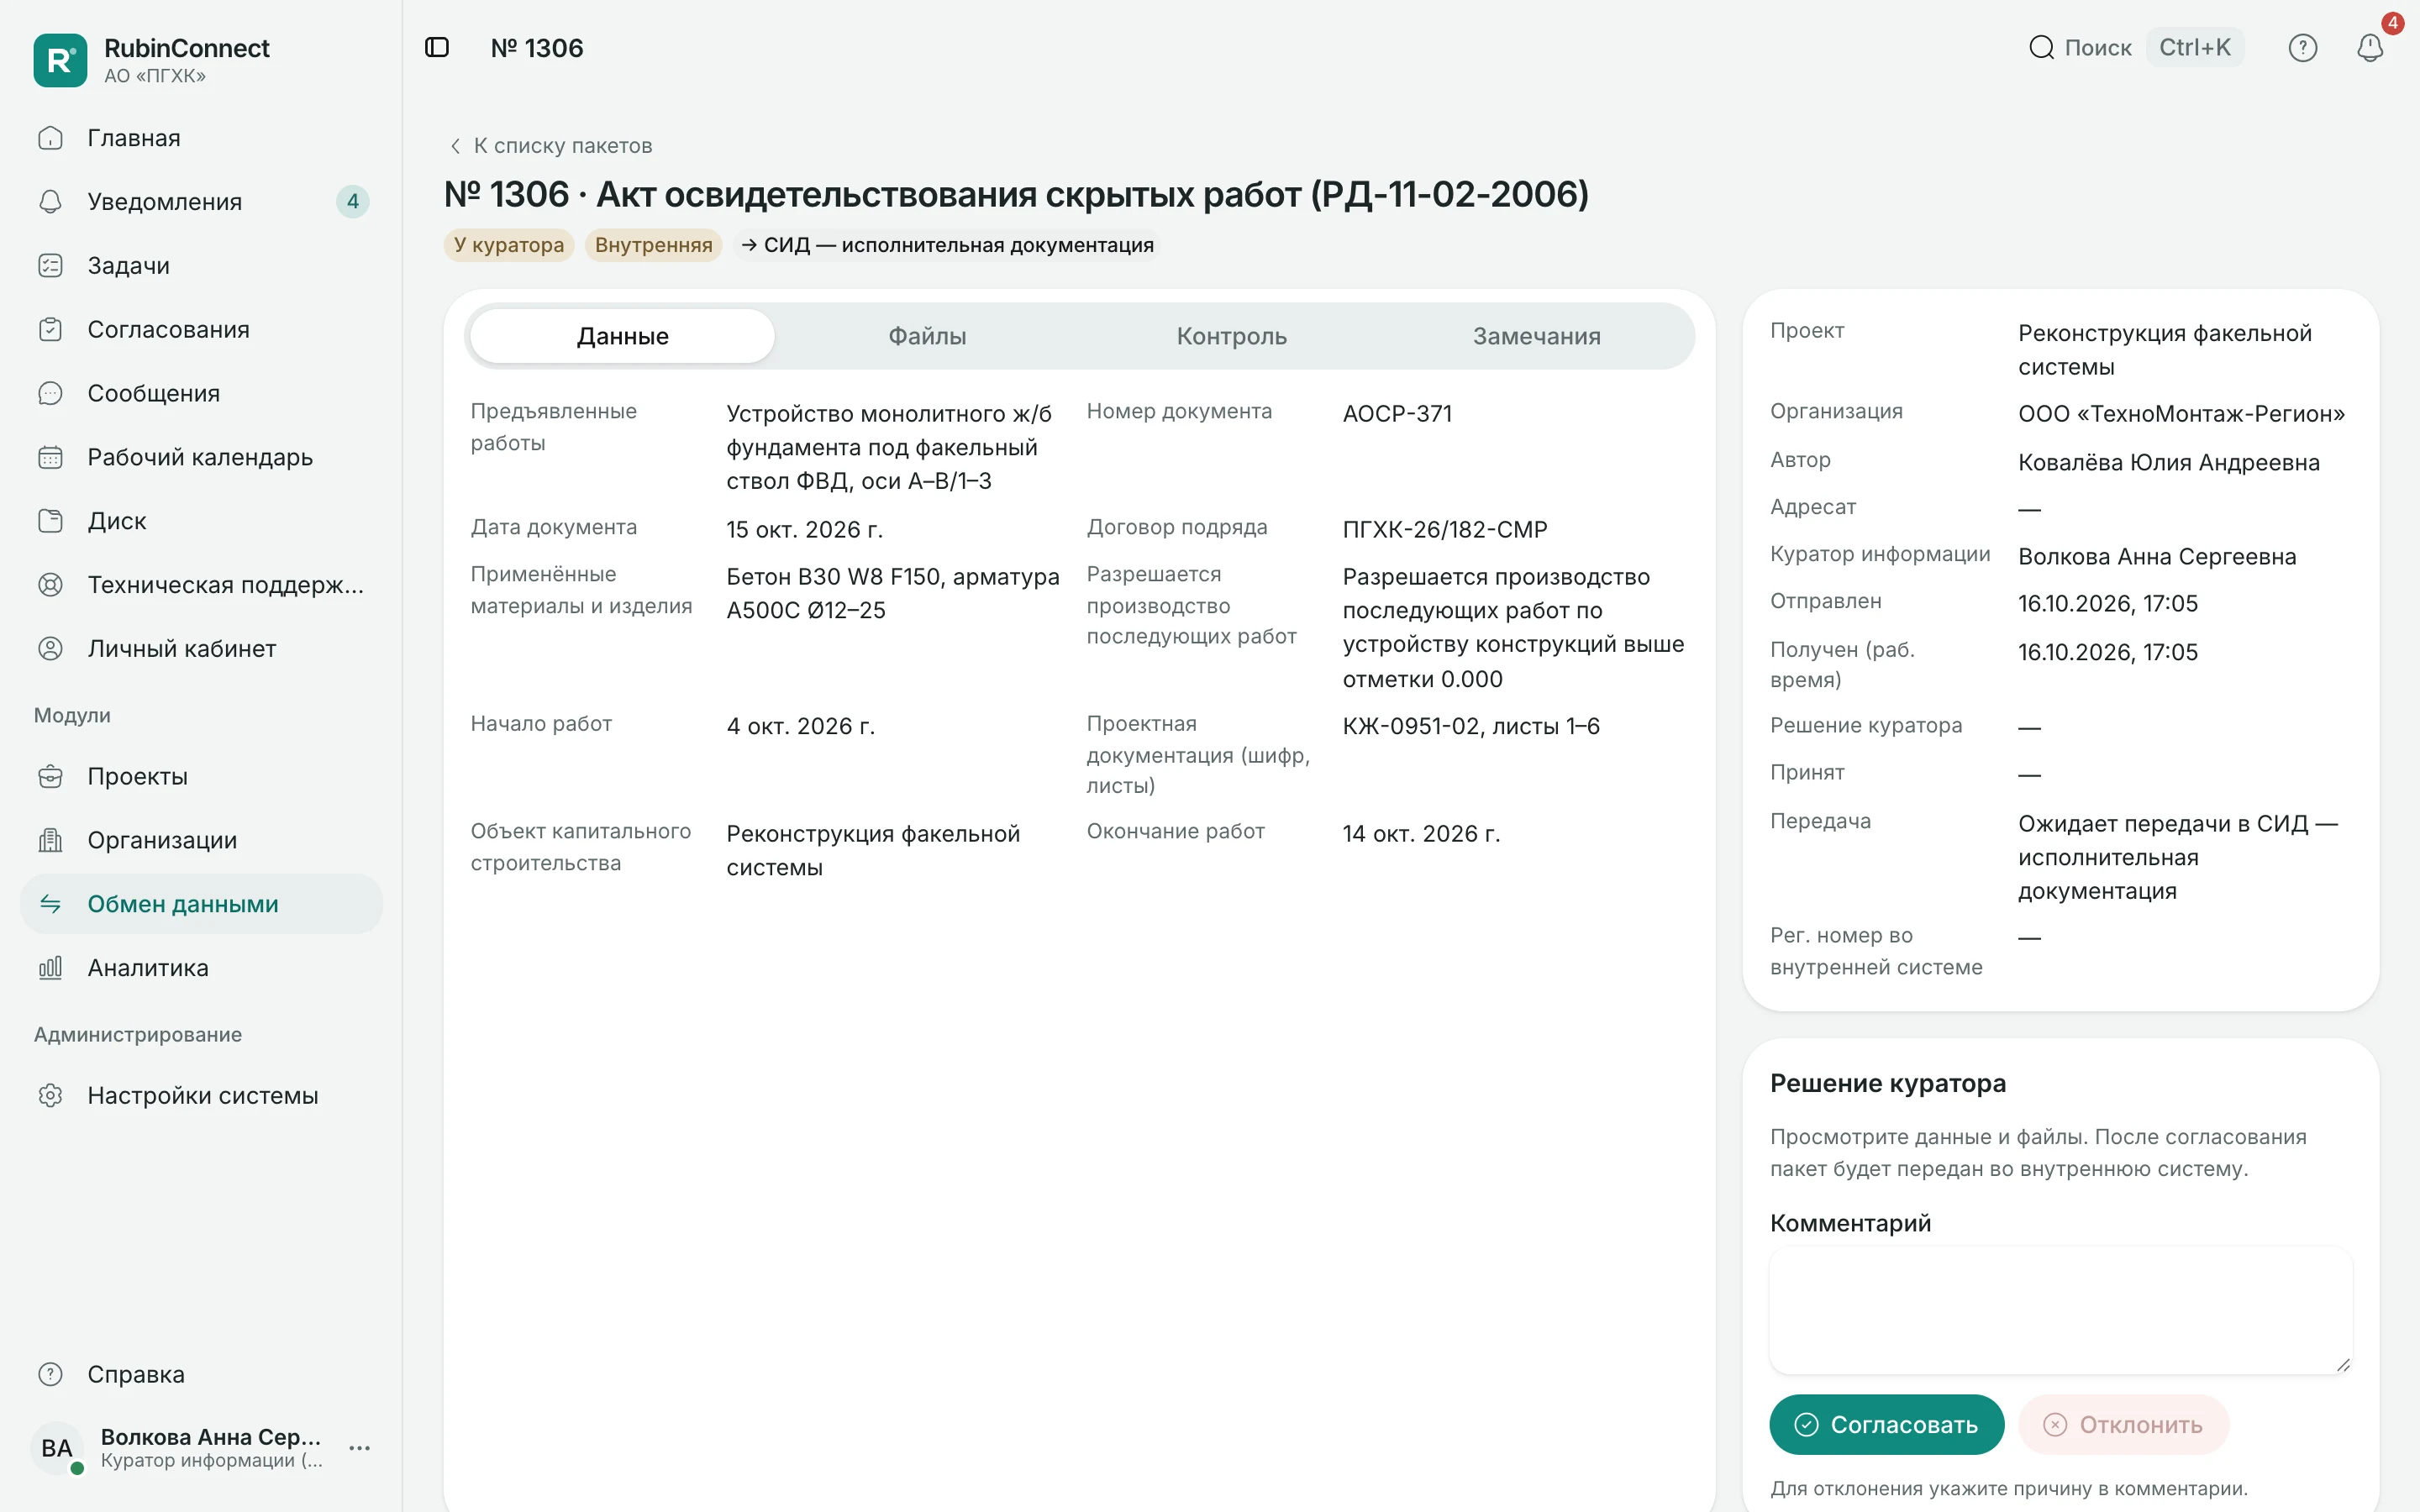Select Обмен данными in the sidebar
Image resolution: width=2420 pixels, height=1512 pixels.
(x=201, y=904)
